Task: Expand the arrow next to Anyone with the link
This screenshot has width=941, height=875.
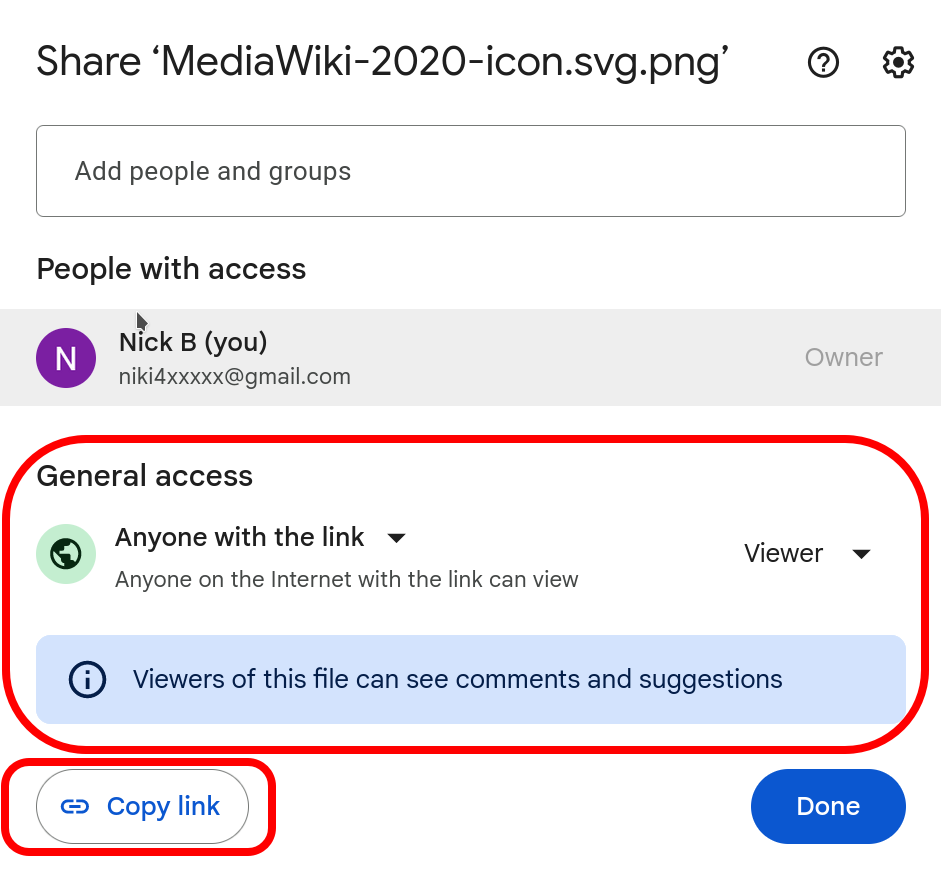Action: click(x=396, y=538)
